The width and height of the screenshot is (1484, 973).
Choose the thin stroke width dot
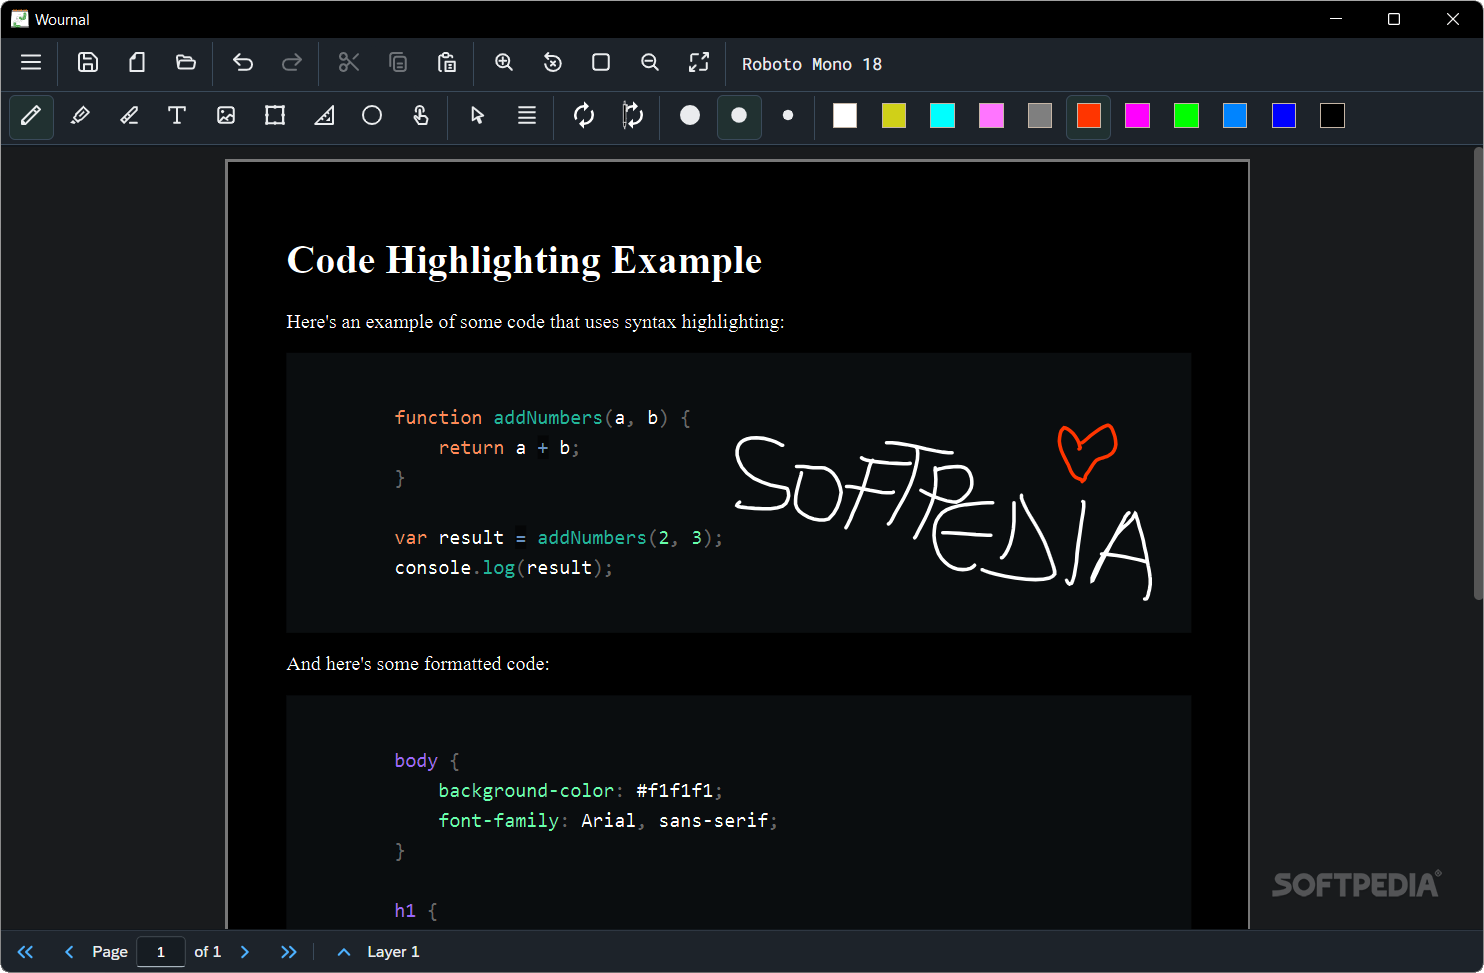[x=788, y=116]
